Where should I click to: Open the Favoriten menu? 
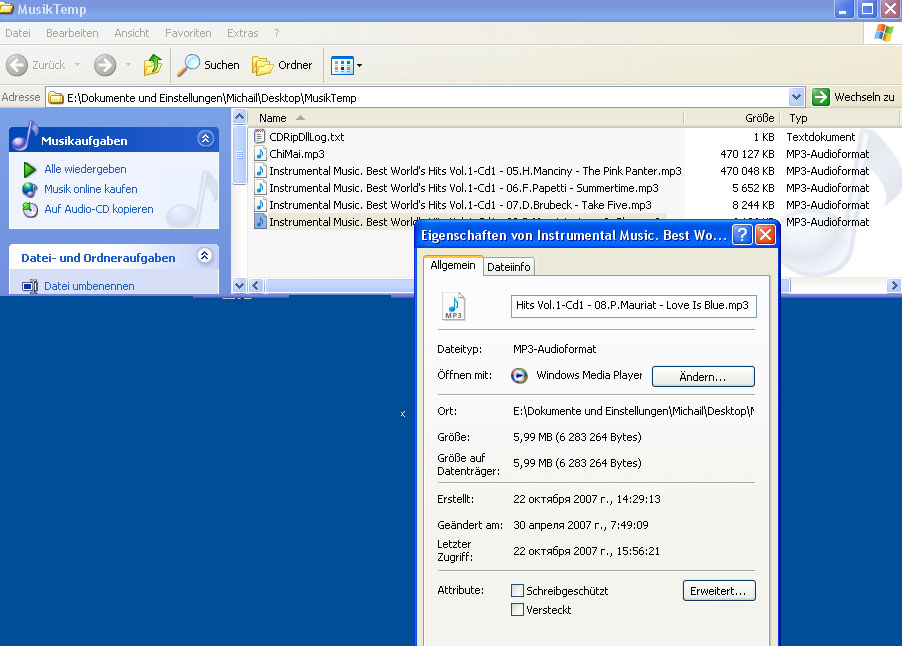point(188,33)
